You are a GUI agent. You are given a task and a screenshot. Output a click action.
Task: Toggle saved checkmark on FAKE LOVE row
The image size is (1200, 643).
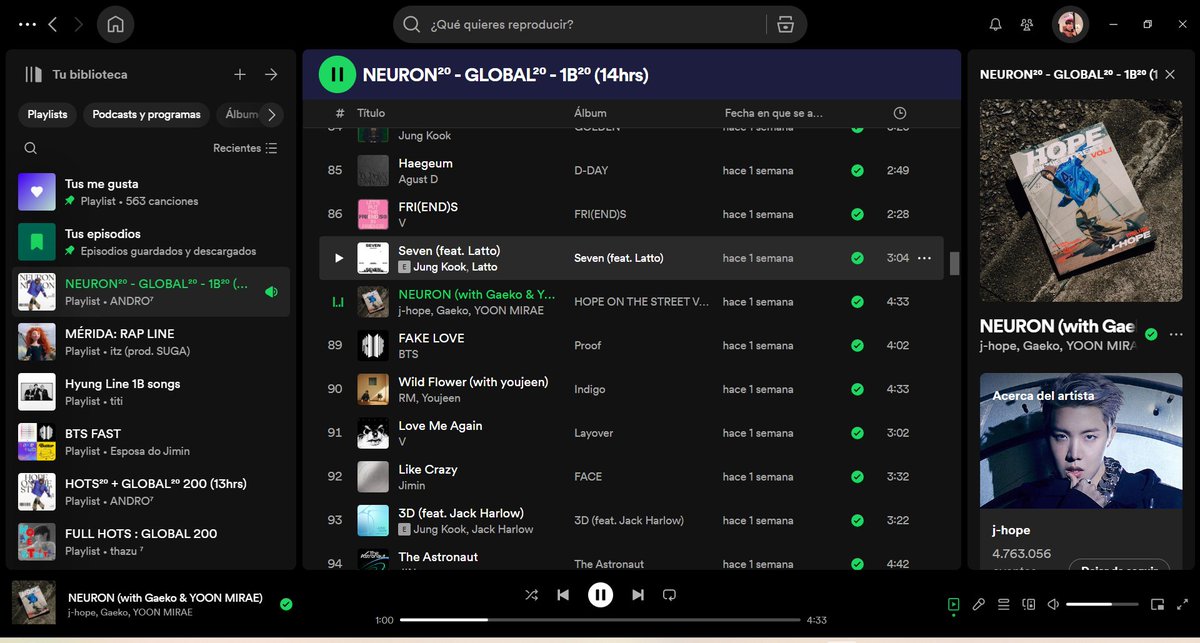[857, 345]
